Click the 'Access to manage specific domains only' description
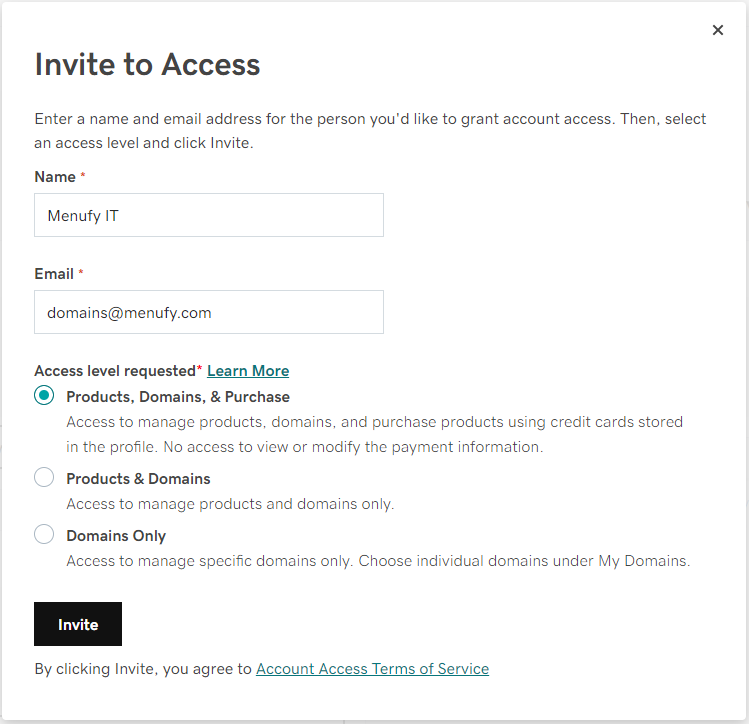 click(x=378, y=561)
